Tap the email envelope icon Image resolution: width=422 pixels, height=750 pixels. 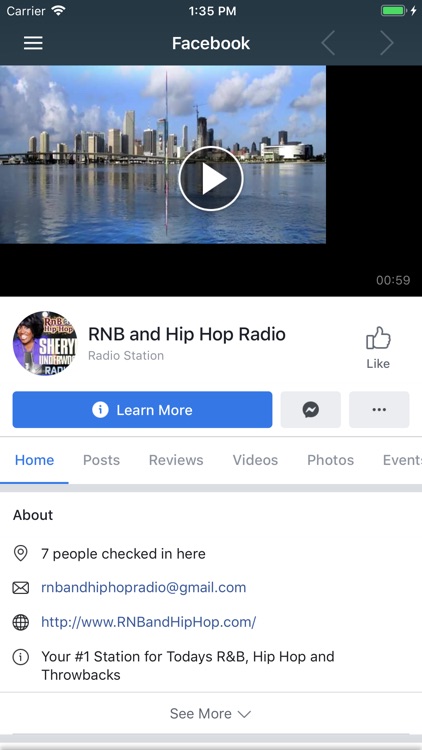point(21,588)
